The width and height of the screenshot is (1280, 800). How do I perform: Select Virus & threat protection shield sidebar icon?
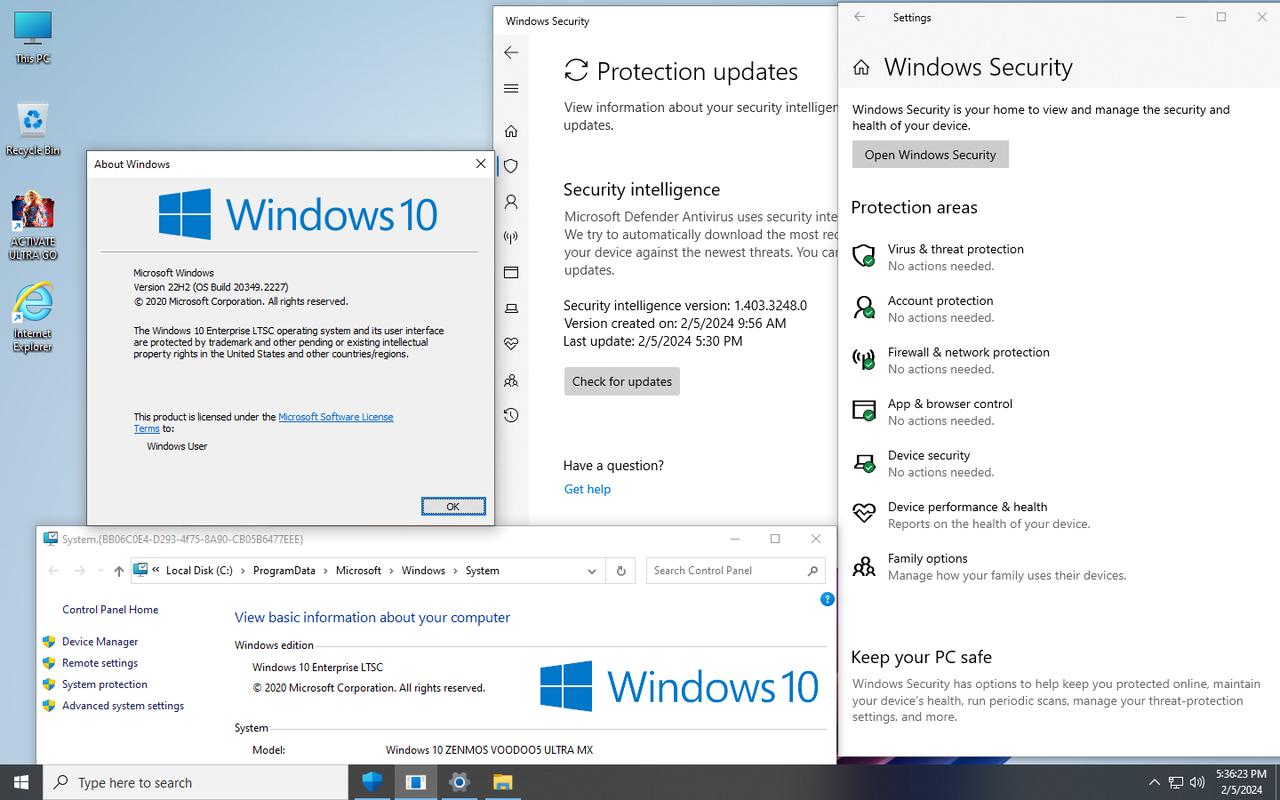[511, 166]
